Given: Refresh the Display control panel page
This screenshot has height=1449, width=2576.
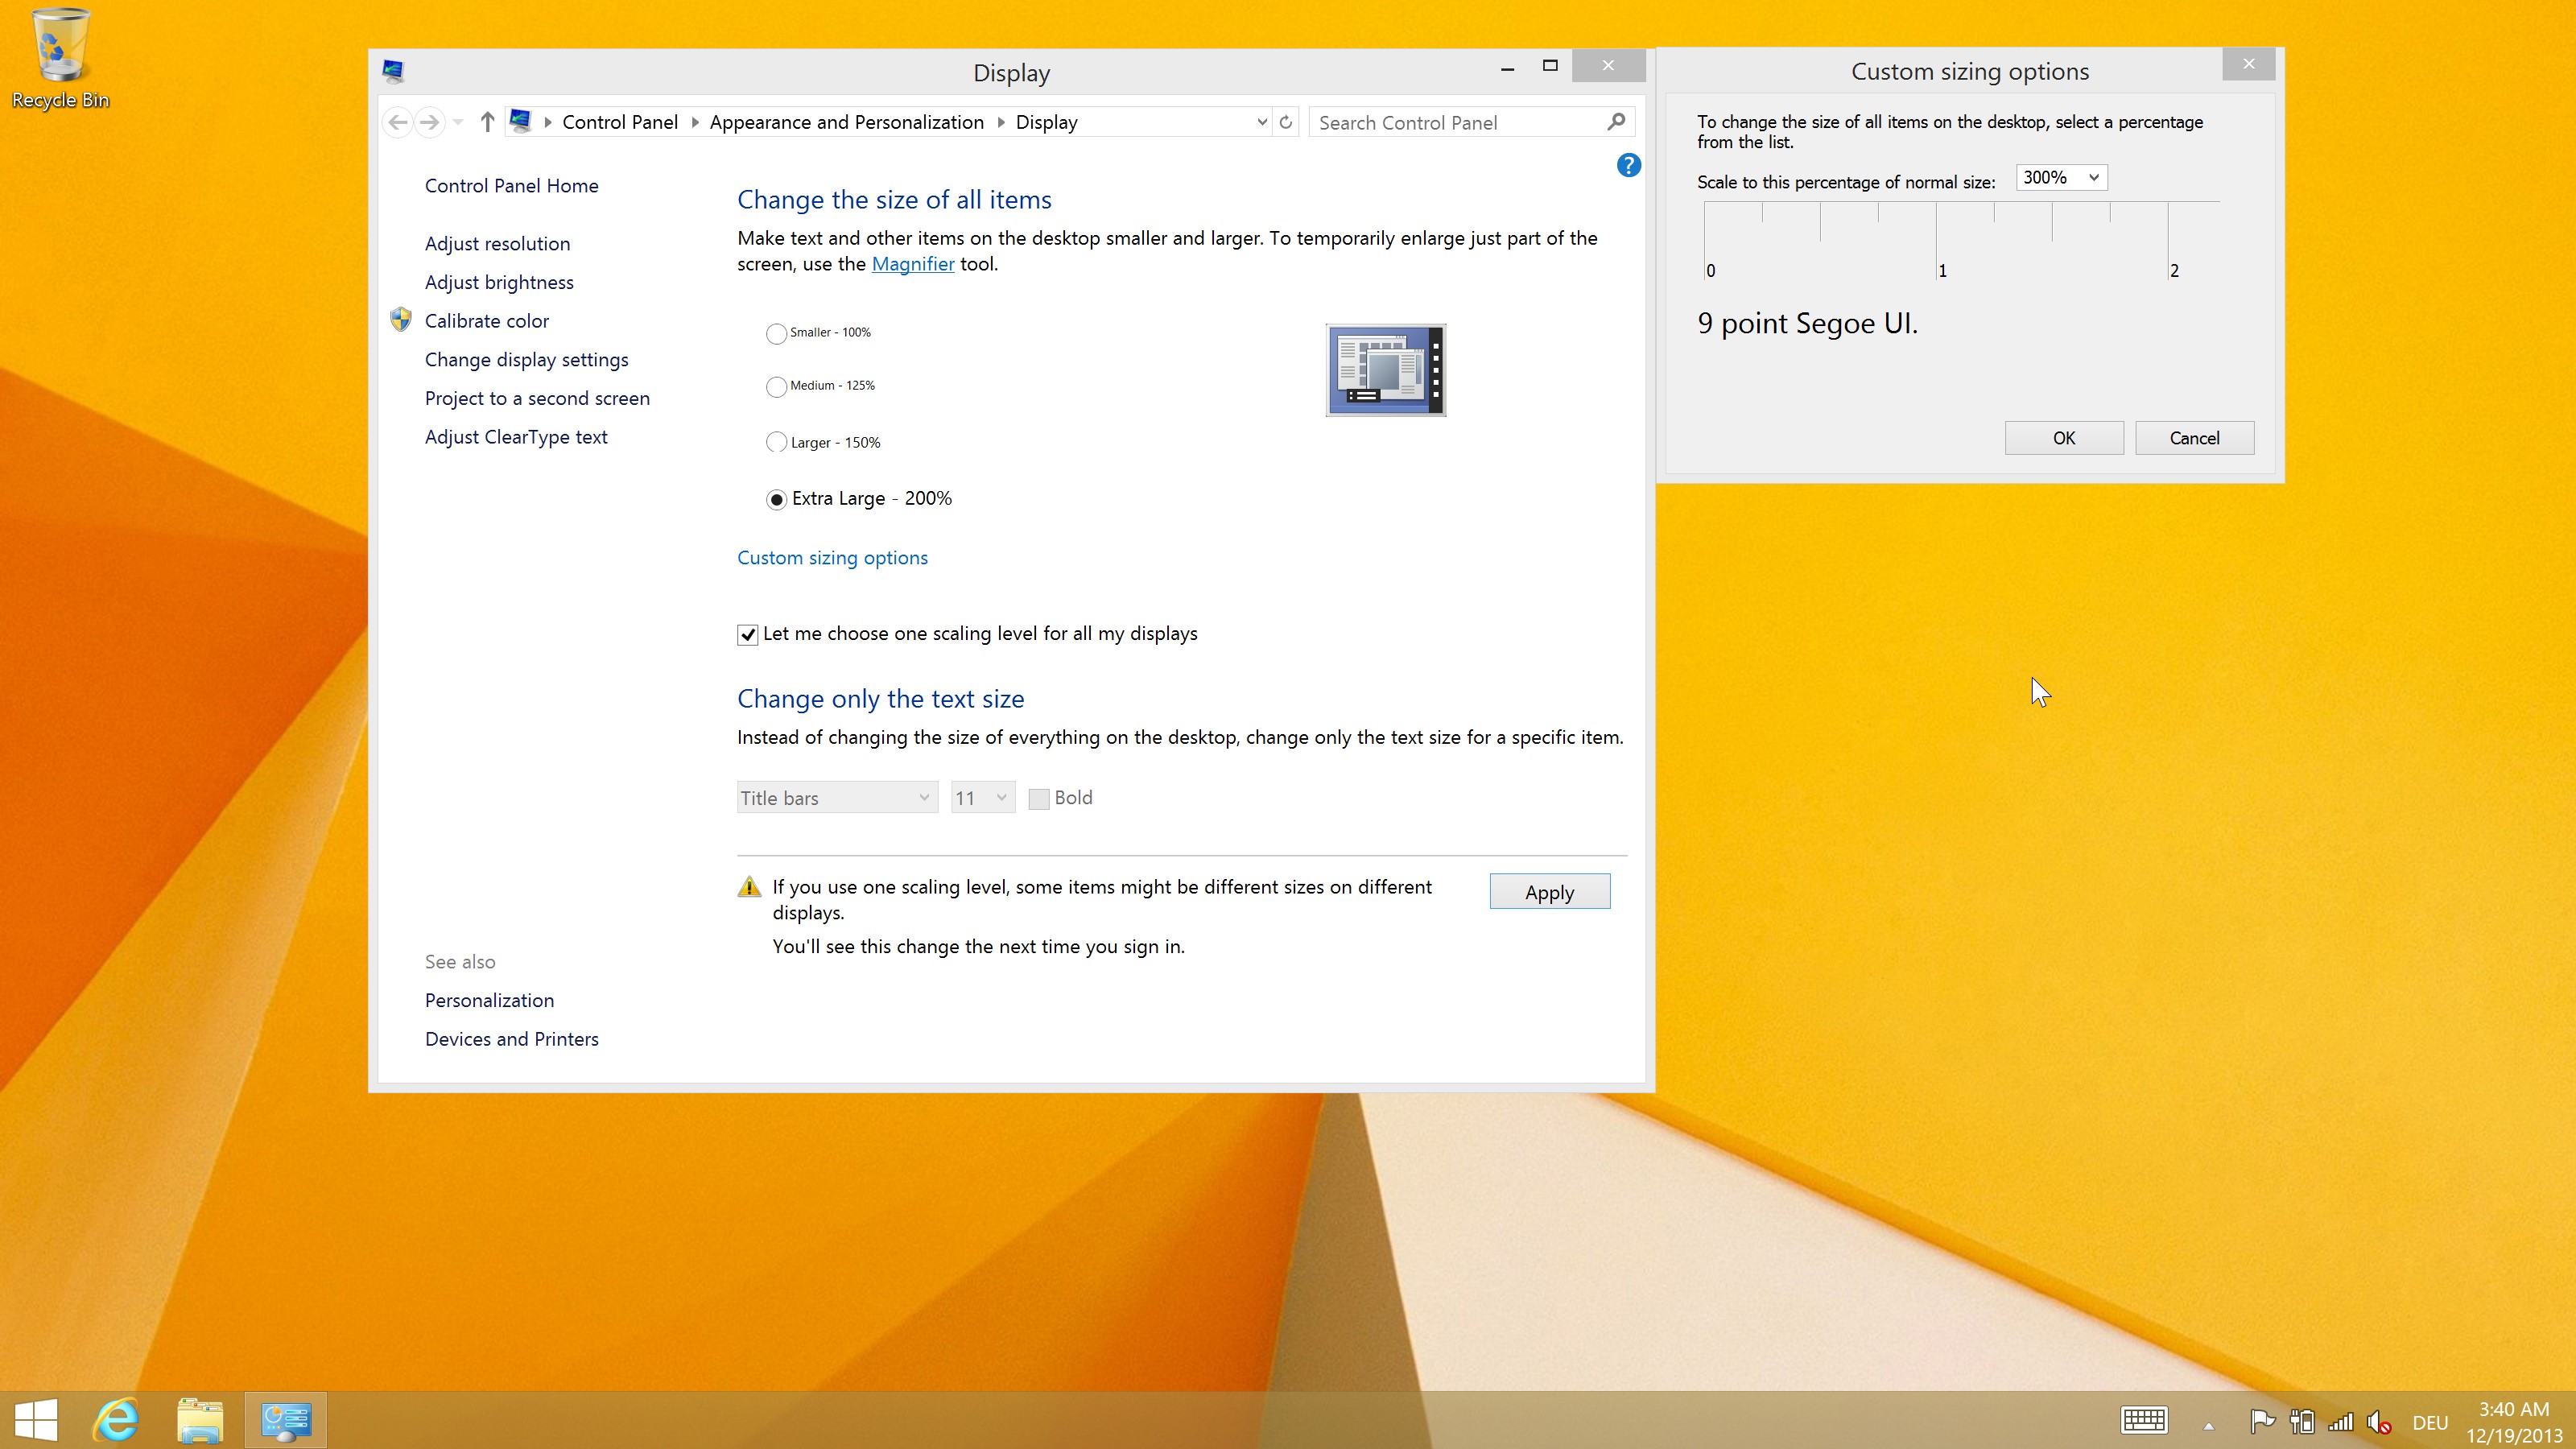Looking at the screenshot, I should (1286, 122).
